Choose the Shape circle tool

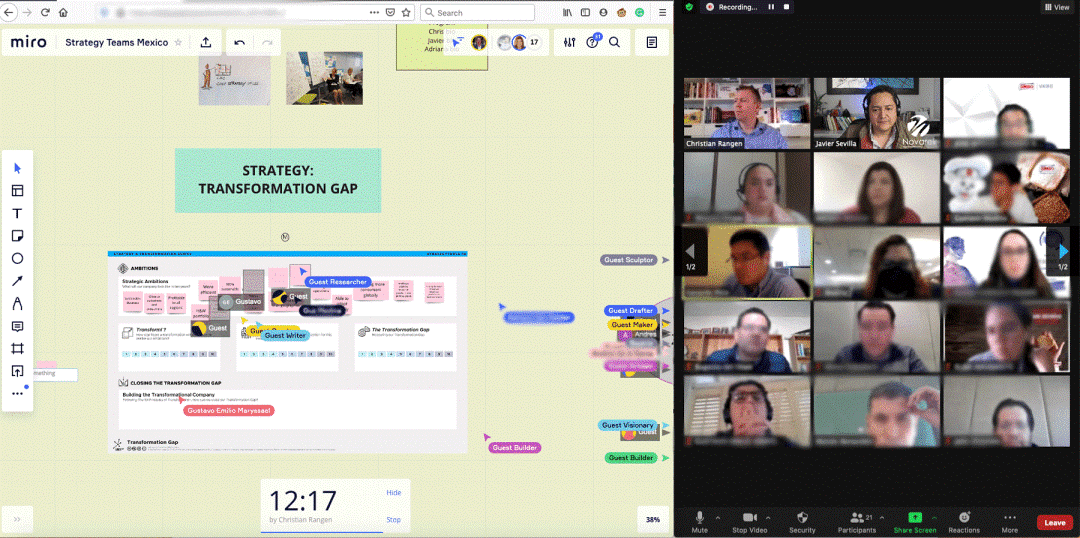[17, 259]
